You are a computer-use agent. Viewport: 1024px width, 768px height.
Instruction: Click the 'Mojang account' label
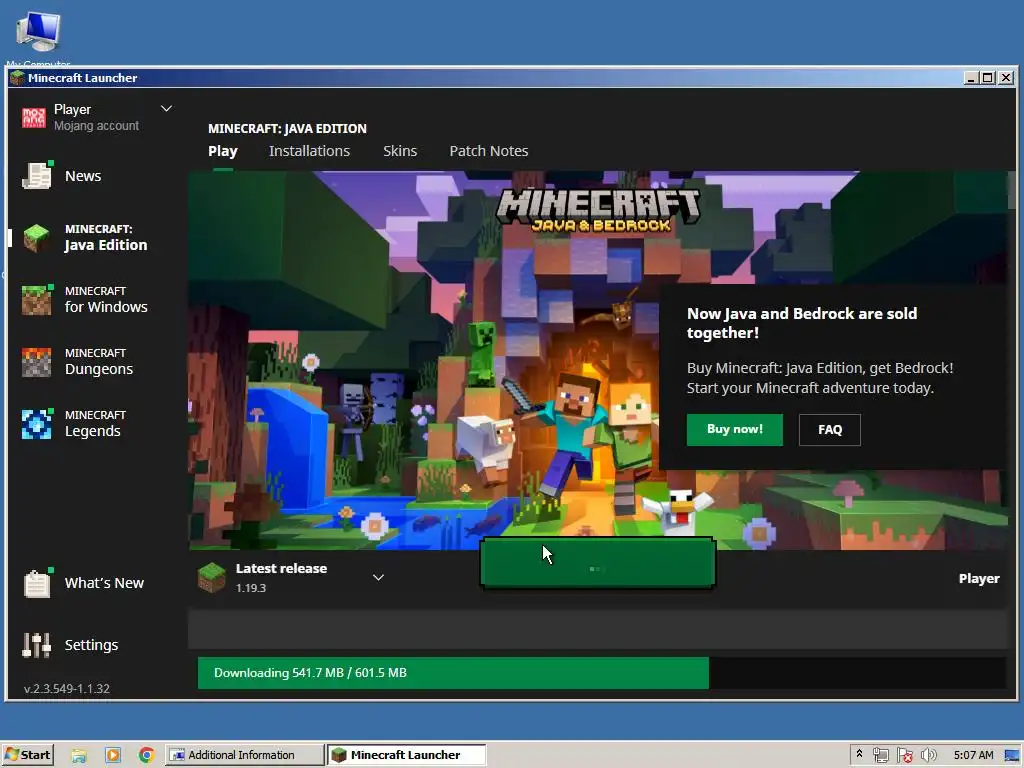[x=96, y=125]
